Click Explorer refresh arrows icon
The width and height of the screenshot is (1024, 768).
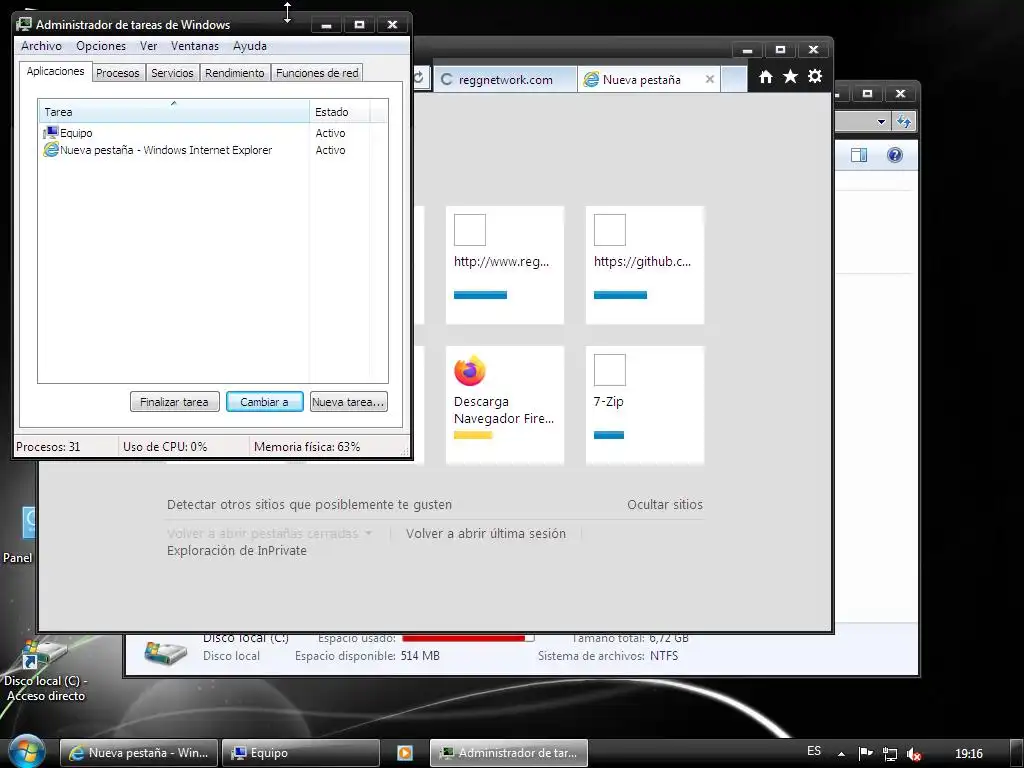coord(904,121)
